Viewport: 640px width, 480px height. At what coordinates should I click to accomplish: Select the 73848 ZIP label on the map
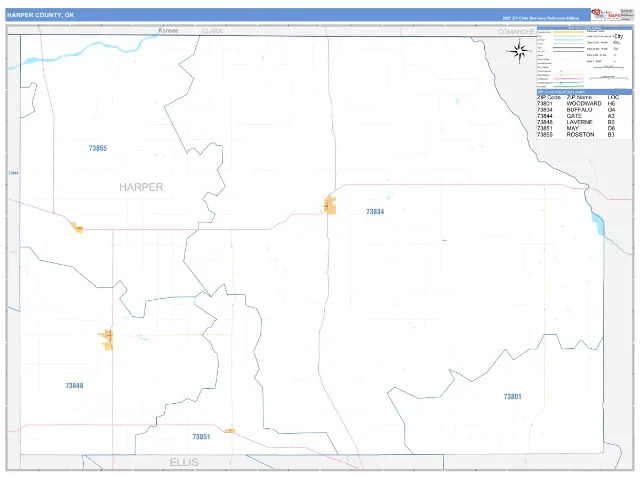coord(74,385)
